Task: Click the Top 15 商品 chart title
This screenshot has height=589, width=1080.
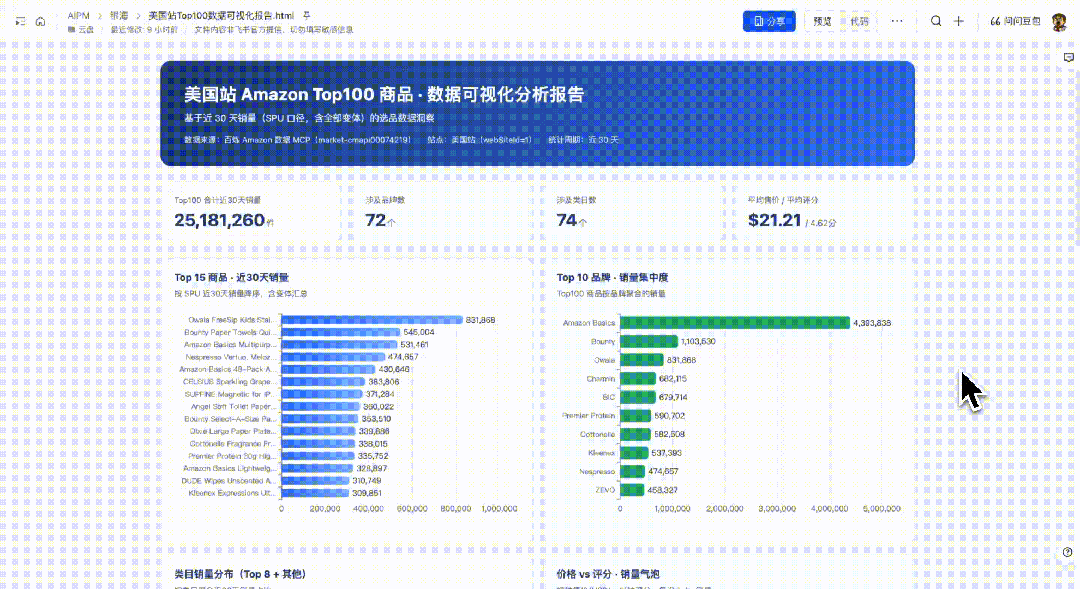Action: [231, 278]
